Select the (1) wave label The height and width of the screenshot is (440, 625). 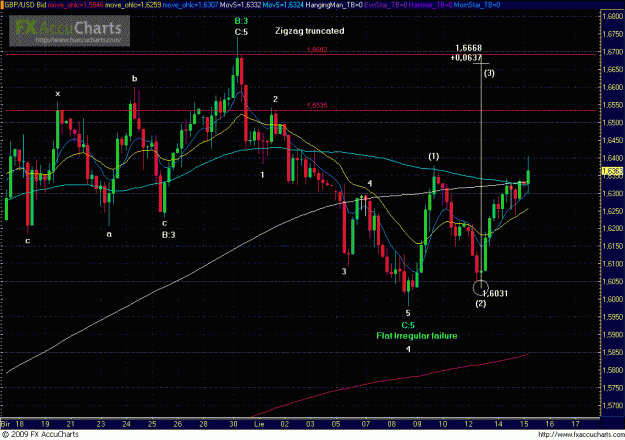coord(434,157)
